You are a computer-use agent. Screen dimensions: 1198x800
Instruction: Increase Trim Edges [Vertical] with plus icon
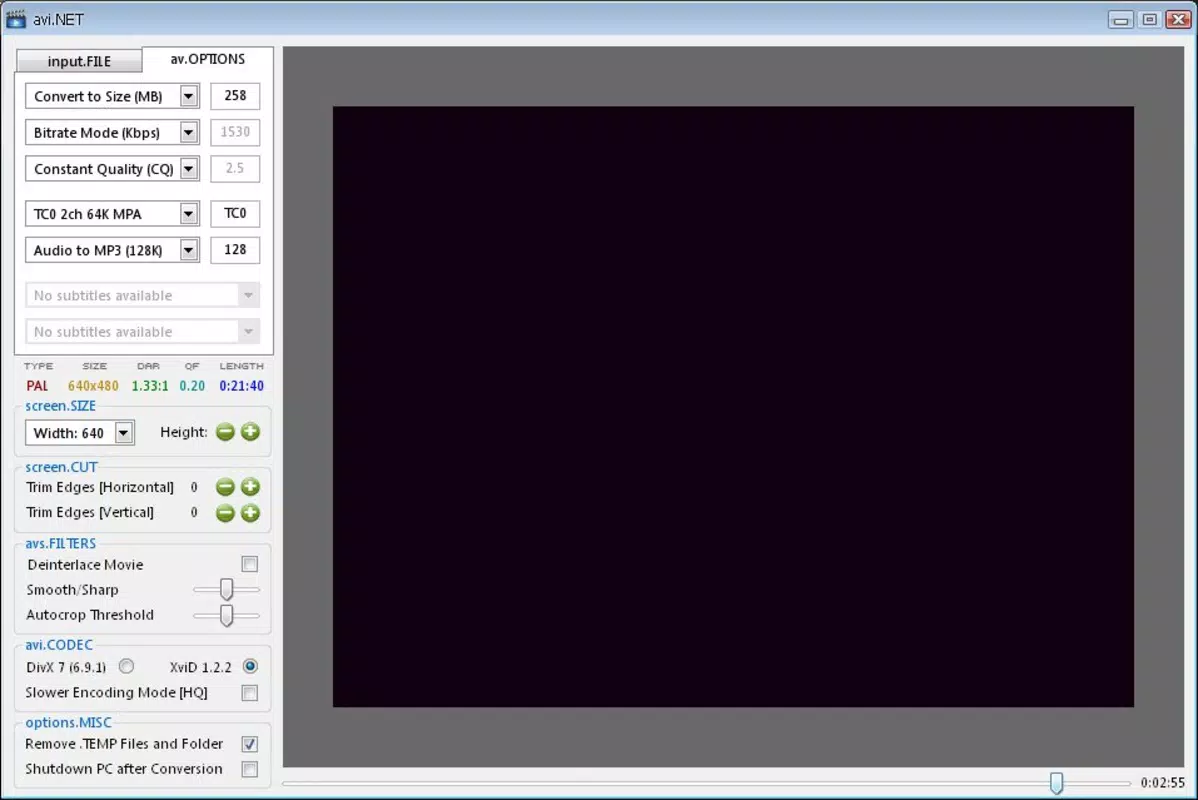click(251, 513)
